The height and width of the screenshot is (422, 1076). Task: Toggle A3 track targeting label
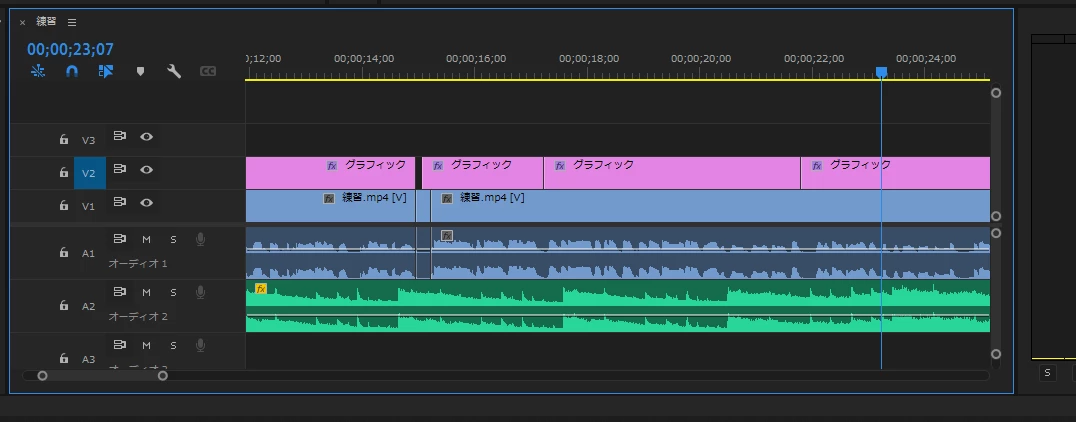pos(89,359)
